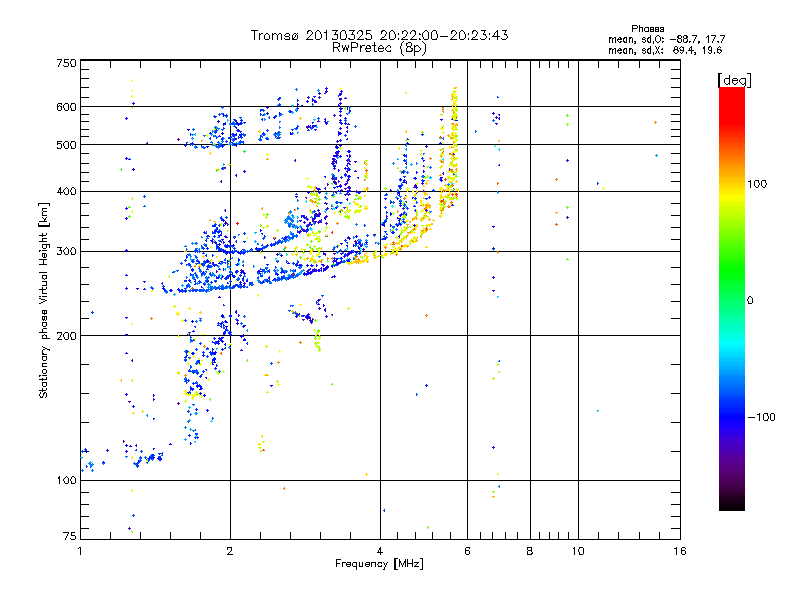Click the 16 tick on the frequency axis

(678, 552)
